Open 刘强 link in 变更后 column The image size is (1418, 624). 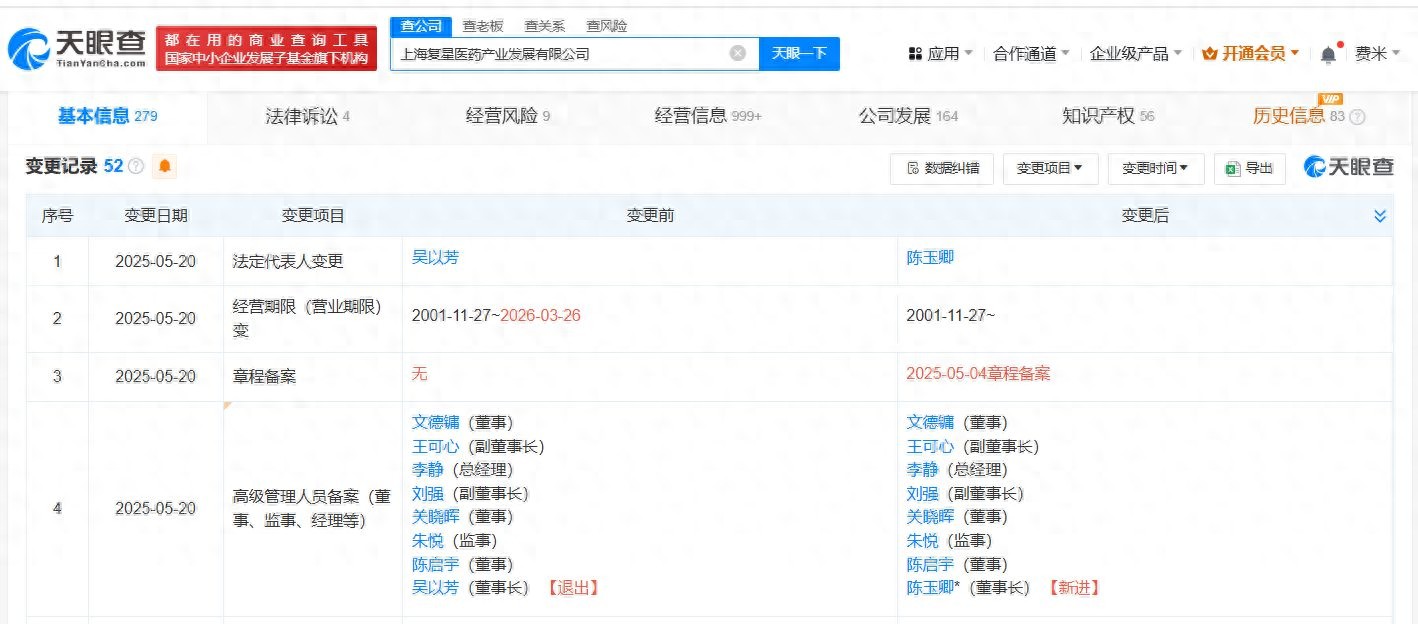tap(922, 493)
